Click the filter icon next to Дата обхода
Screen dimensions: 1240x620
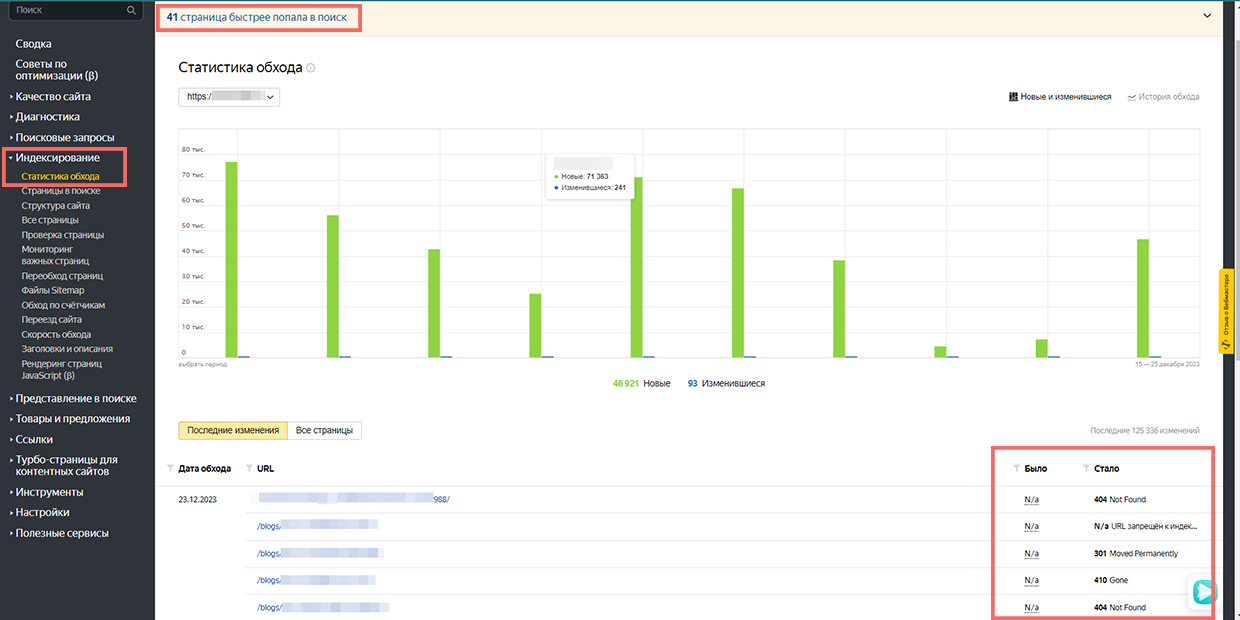(x=171, y=468)
